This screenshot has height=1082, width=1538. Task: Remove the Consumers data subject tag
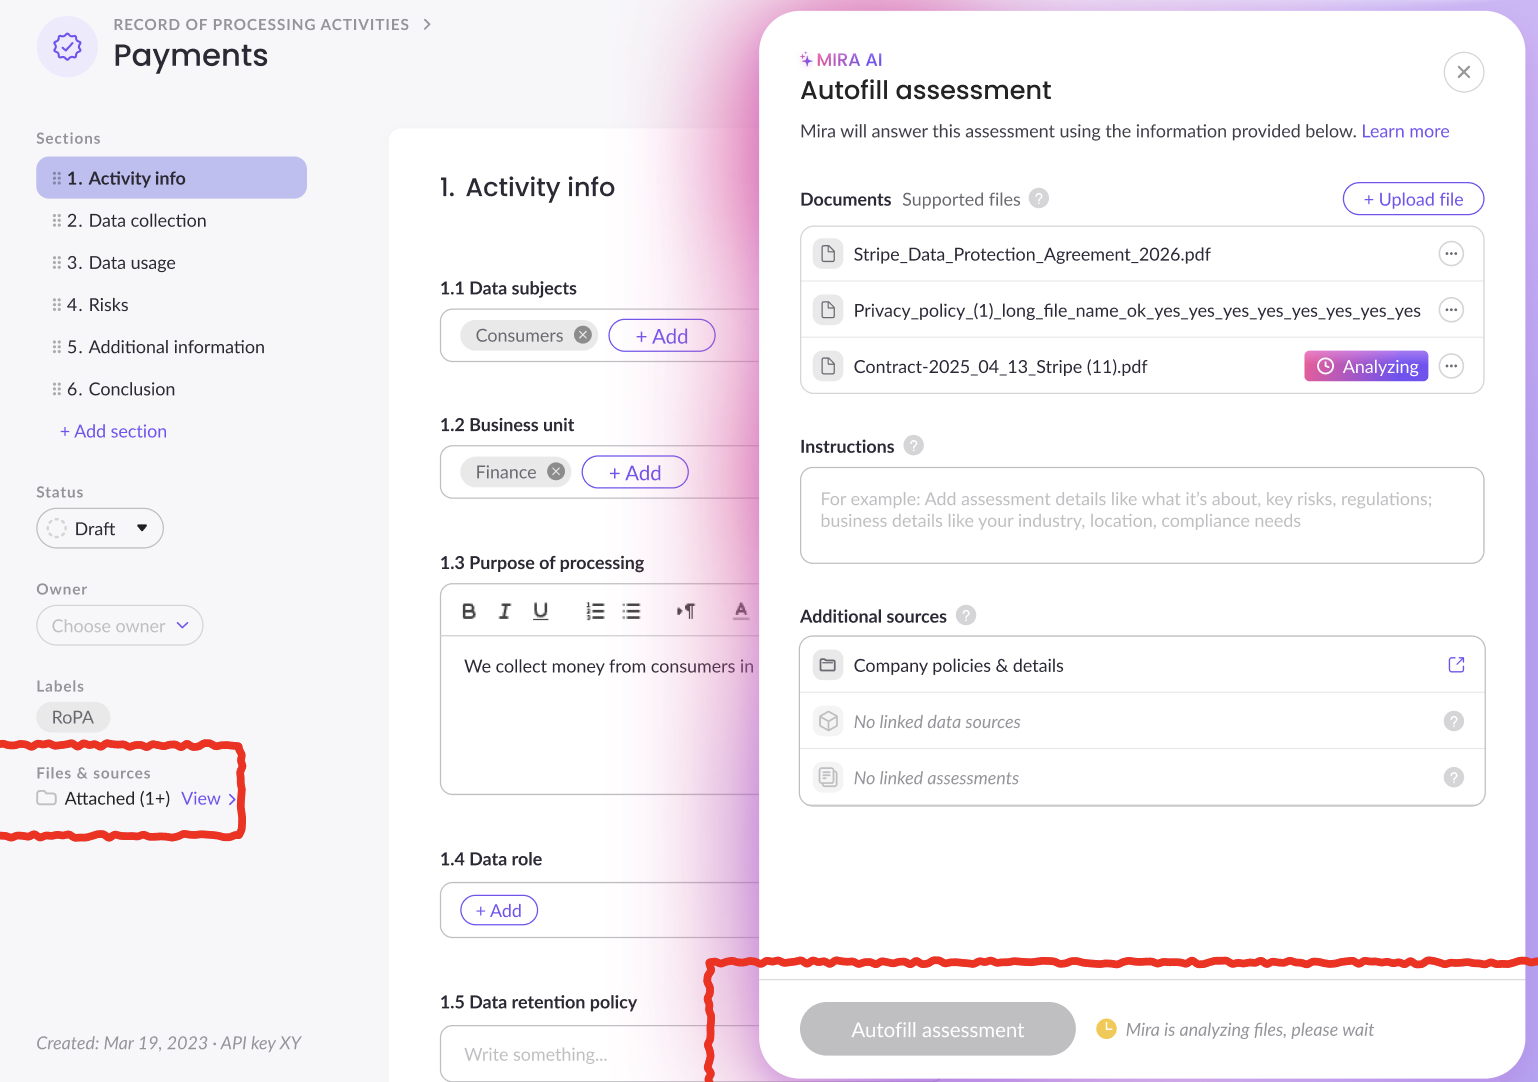click(x=583, y=335)
